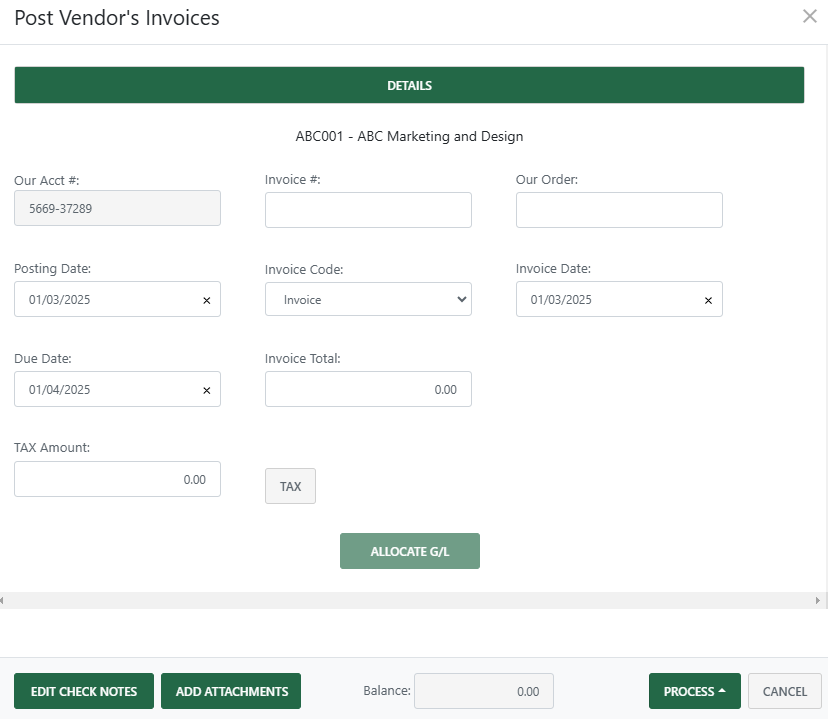Click the DETAILS section header
This screenshot has height=719, width=828.
click(x=409, y=85)
